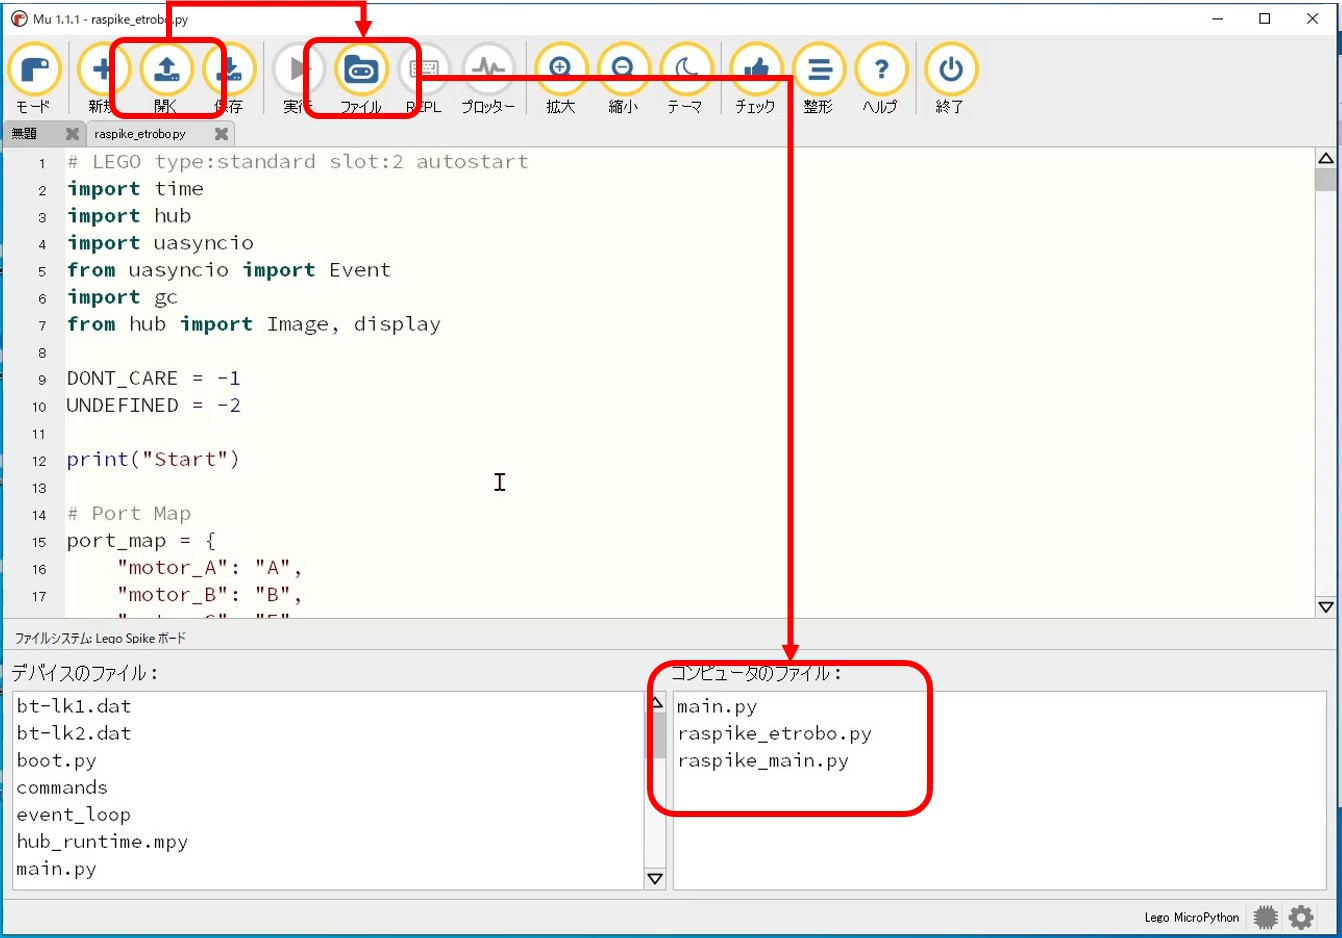
Task: Click the device file list scrollbar down arrow
Action: coord(655,878)
